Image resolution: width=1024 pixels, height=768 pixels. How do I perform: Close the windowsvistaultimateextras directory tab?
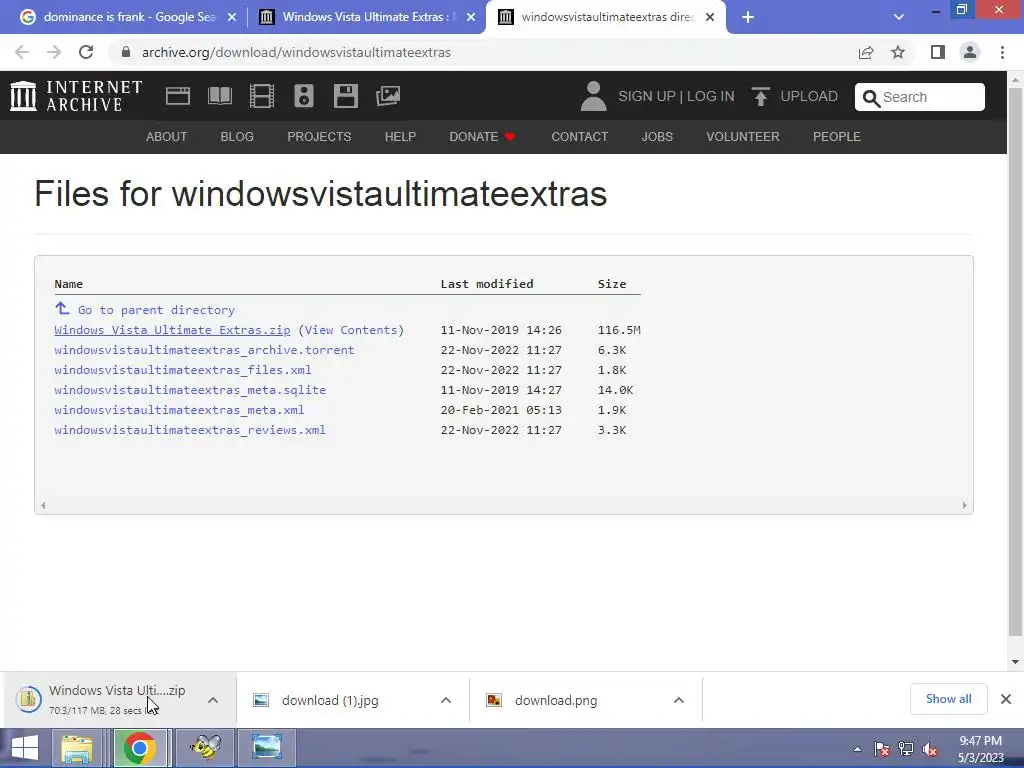click(x=710, y=17)
